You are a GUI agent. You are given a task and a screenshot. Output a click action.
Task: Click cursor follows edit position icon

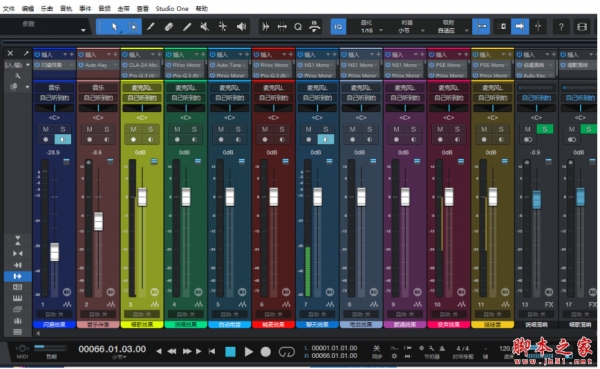pos(538,26)
